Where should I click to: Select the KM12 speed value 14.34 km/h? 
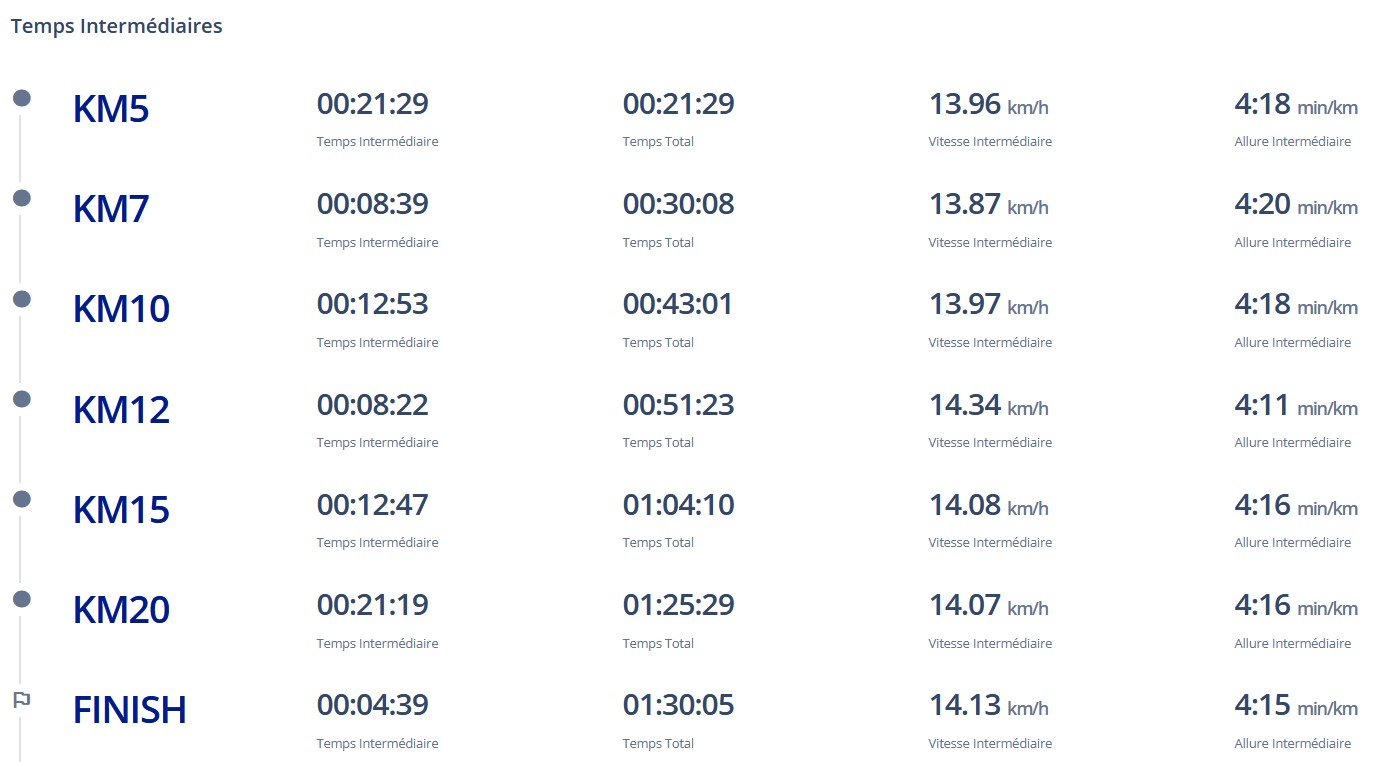tap(988, 405)
